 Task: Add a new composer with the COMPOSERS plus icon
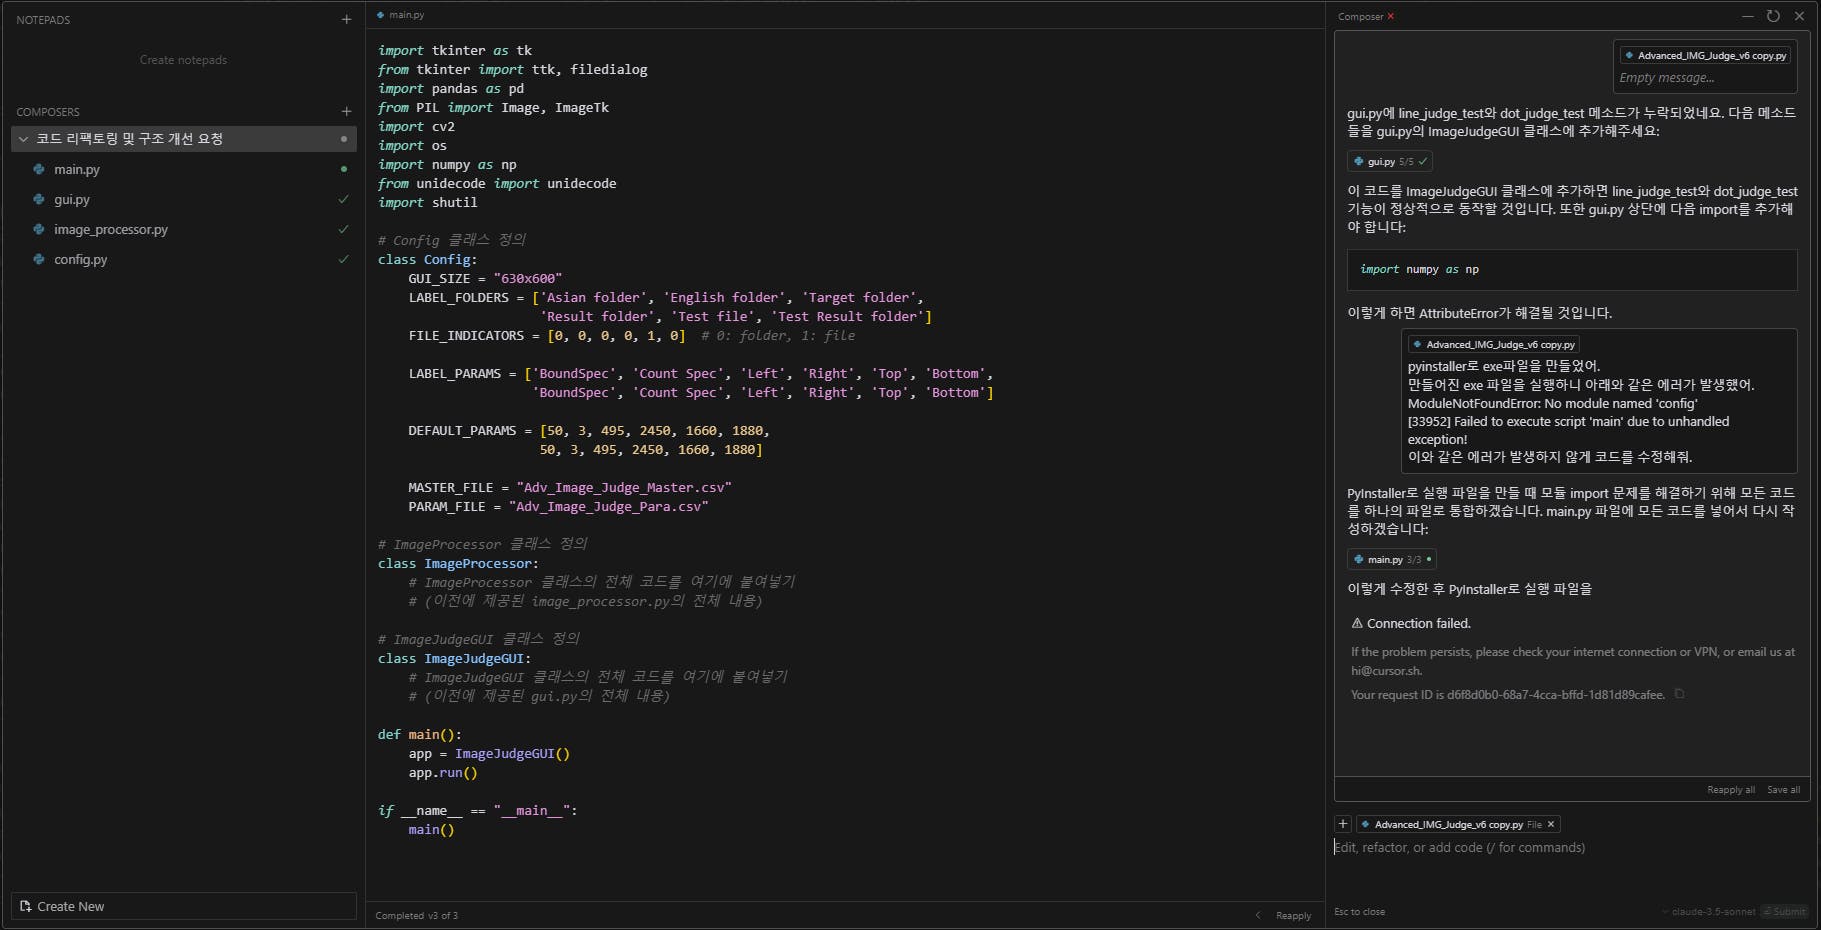click(346, 111)
